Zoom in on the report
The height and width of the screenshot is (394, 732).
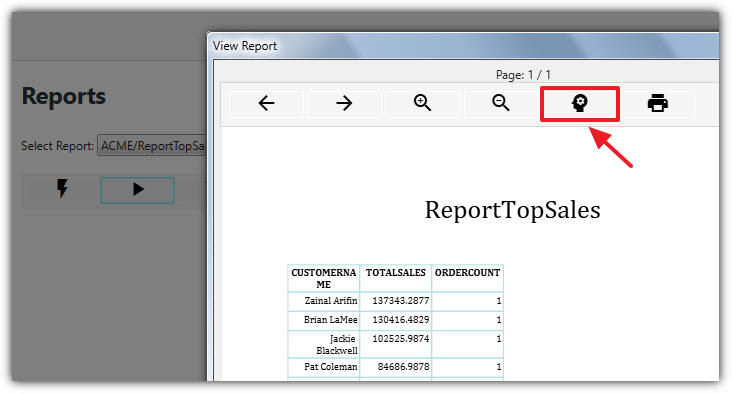click(422, 103)
